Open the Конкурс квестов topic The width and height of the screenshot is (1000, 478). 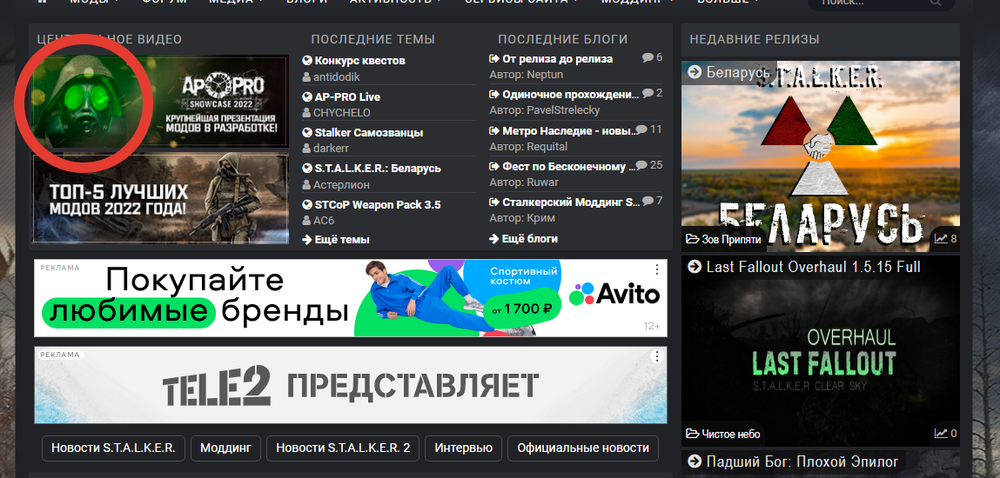click(x=360, y=61)
